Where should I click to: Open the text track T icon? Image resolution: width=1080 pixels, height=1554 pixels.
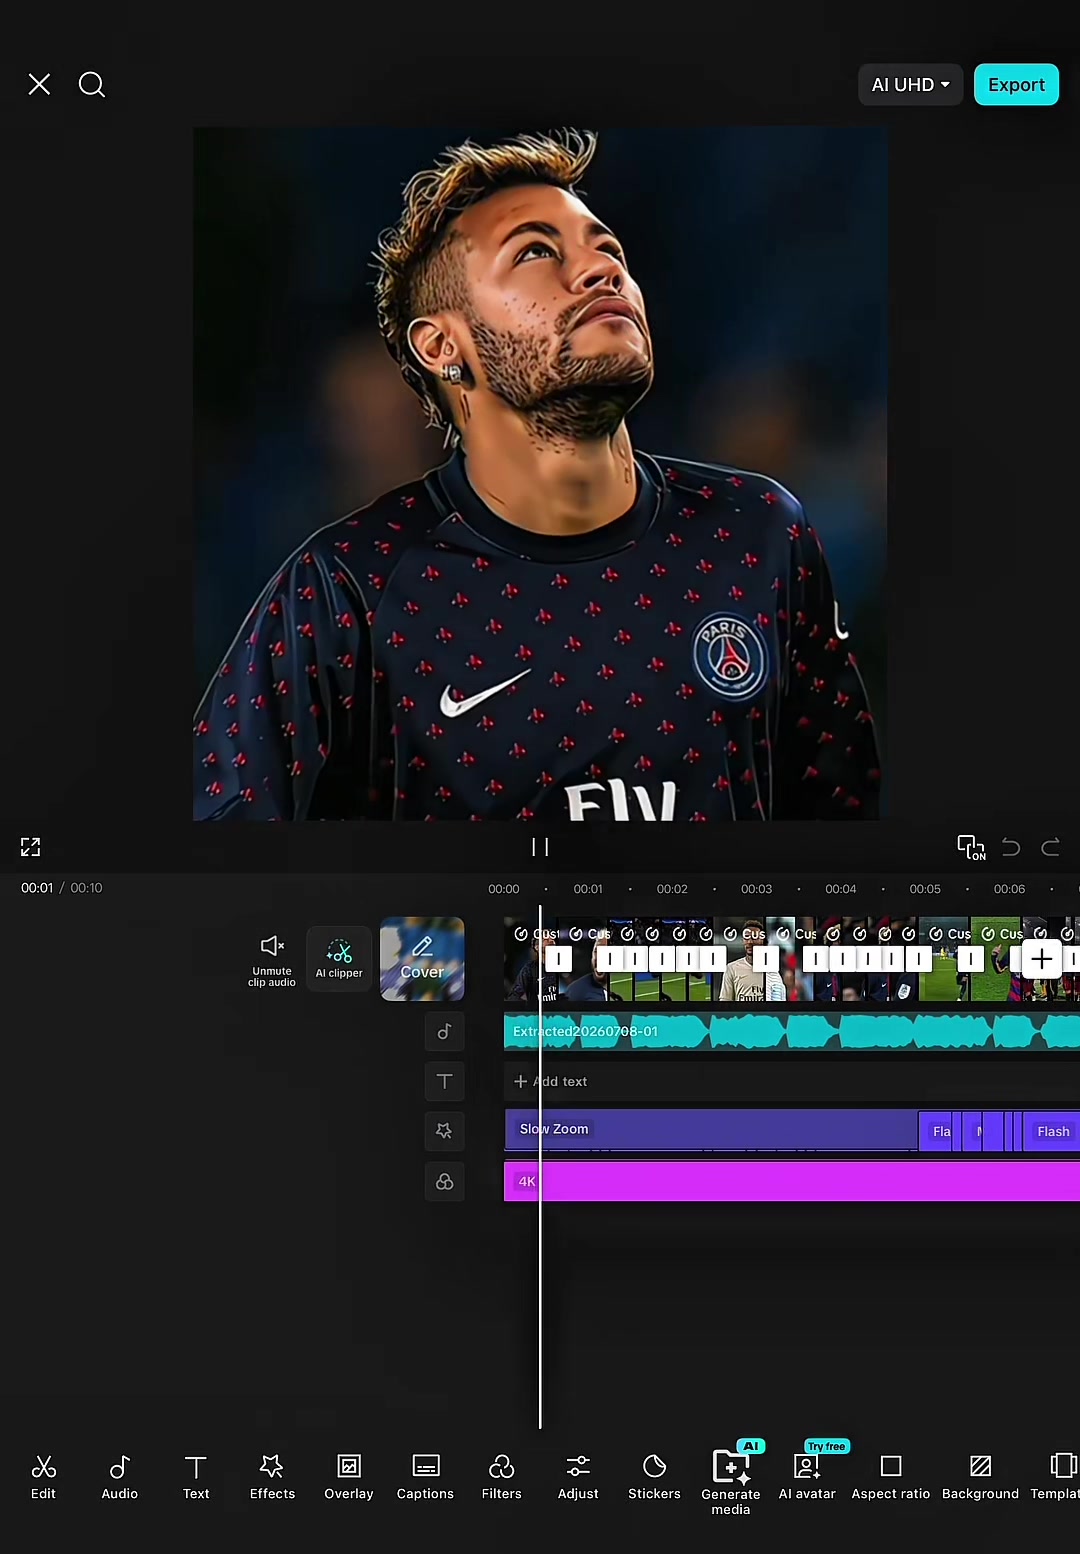coord(444,1081)
